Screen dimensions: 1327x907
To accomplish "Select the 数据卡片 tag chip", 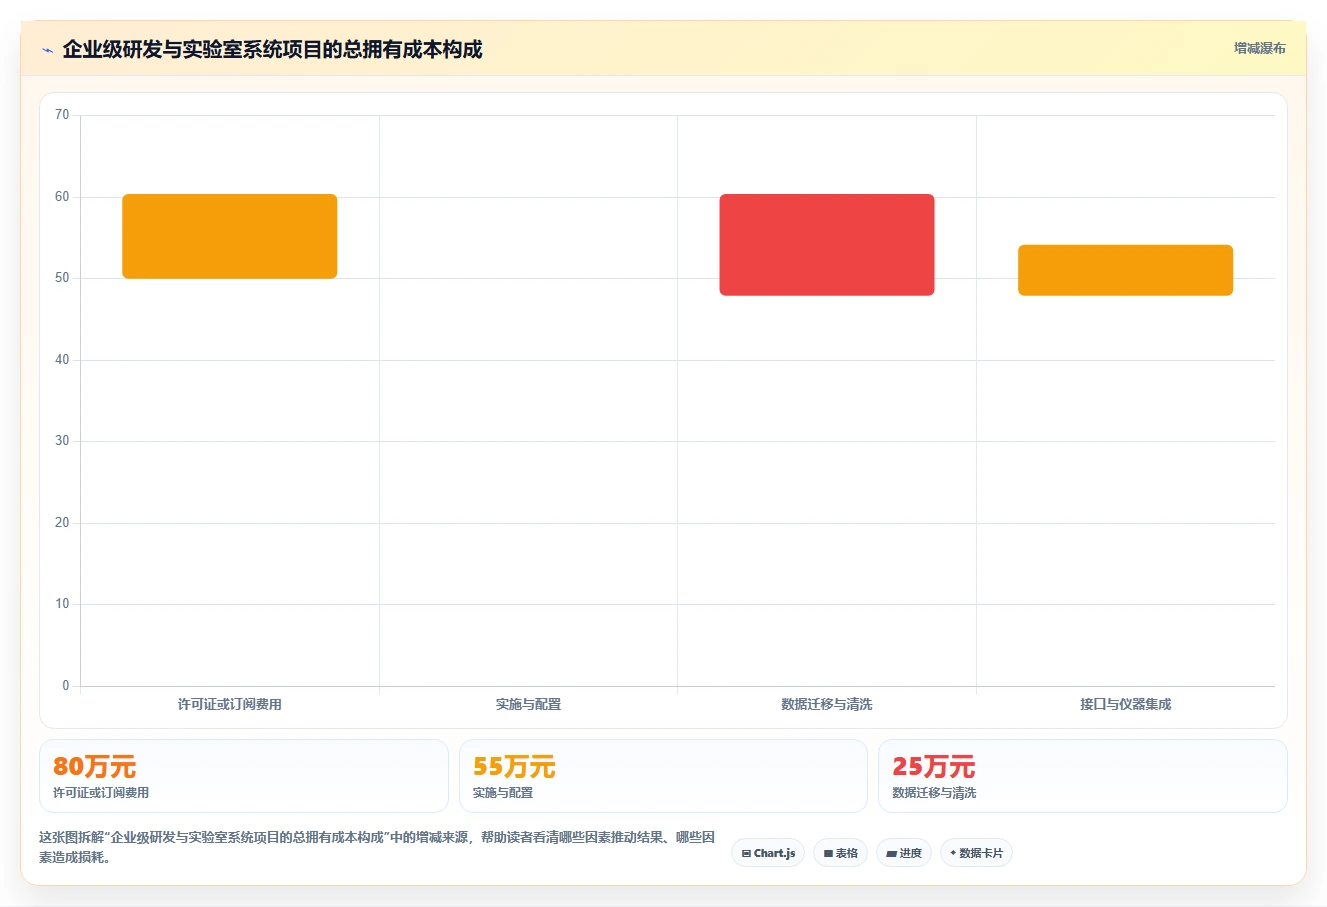I will click(x=976, y=853).
